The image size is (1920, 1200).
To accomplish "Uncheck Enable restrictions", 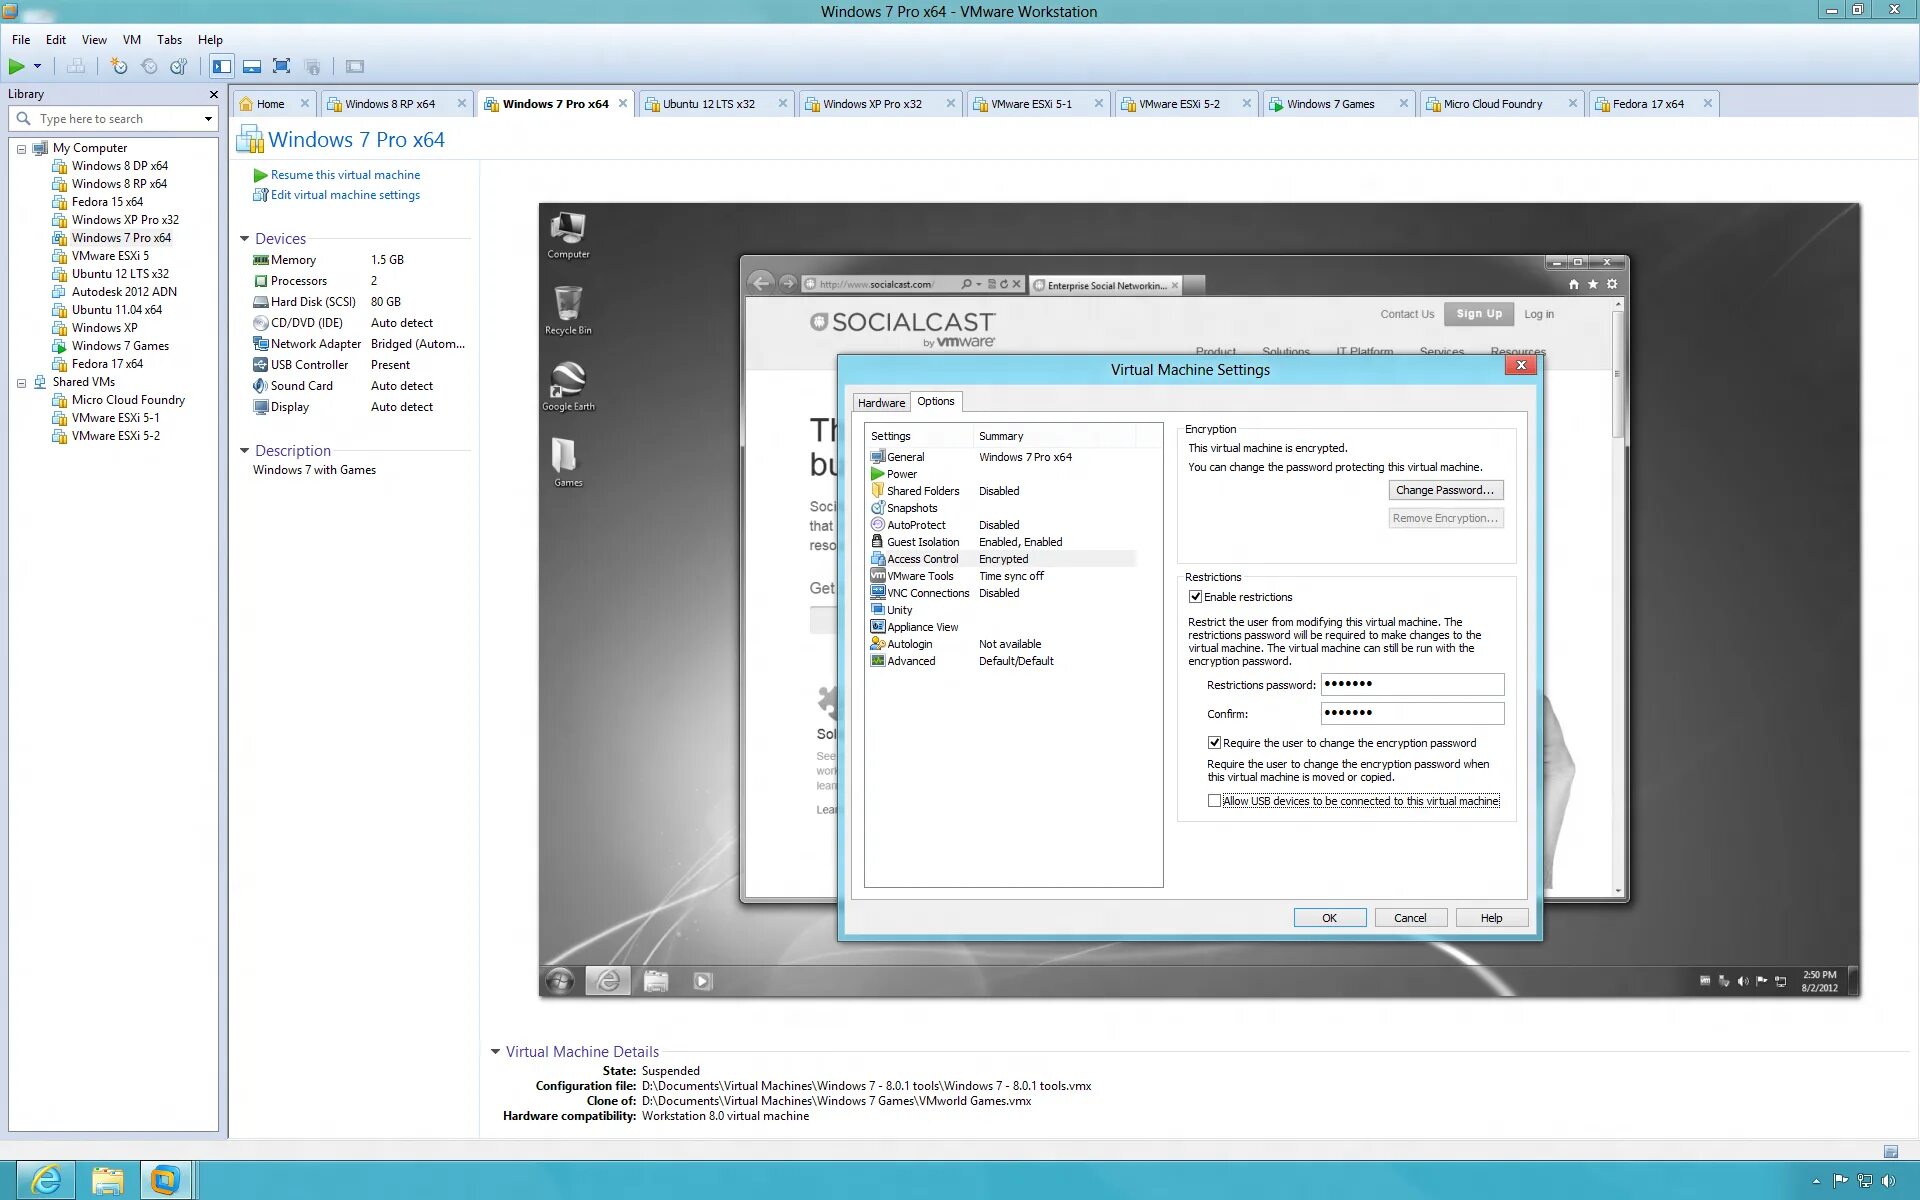I will pyautogui.click(x=1196, y=596).
